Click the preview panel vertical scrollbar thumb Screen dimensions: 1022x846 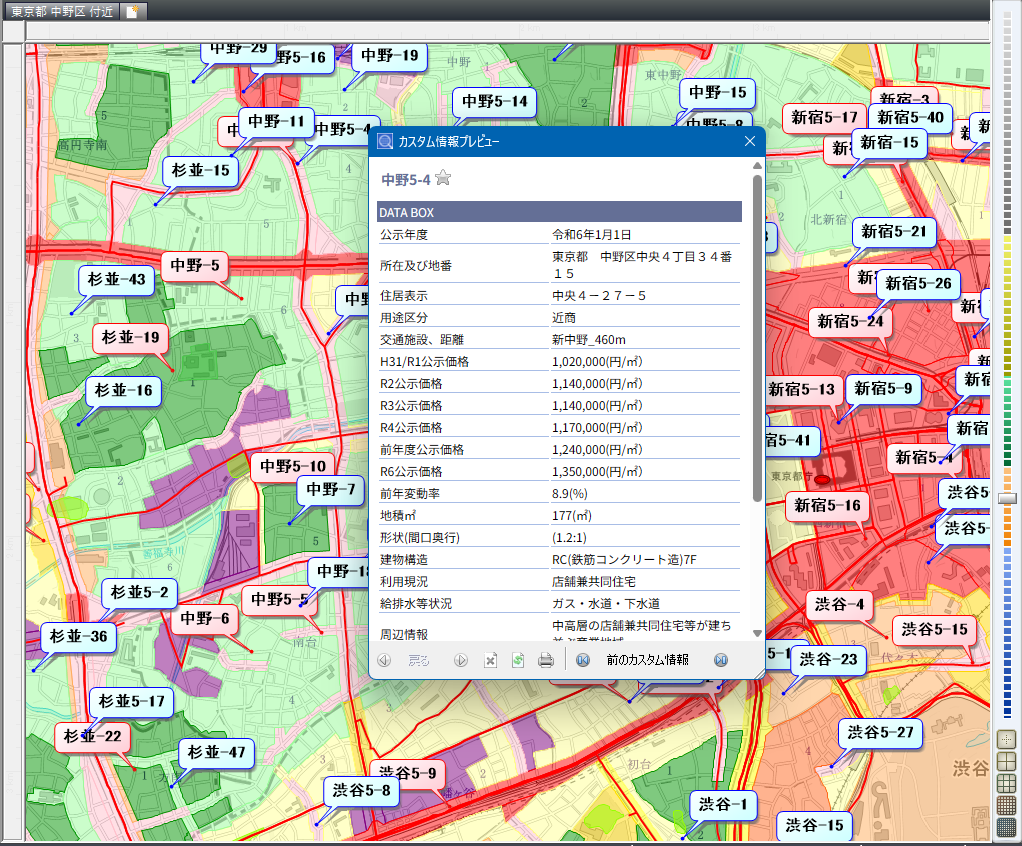pos(757,338)
